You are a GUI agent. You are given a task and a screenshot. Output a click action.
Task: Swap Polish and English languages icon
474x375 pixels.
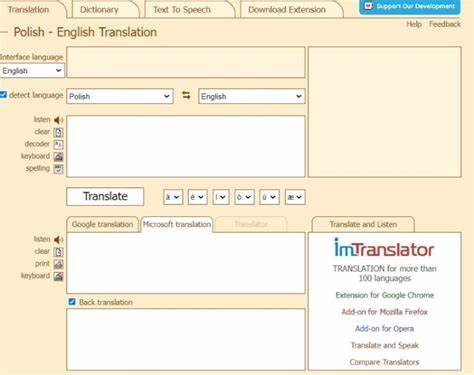point(186,96)
